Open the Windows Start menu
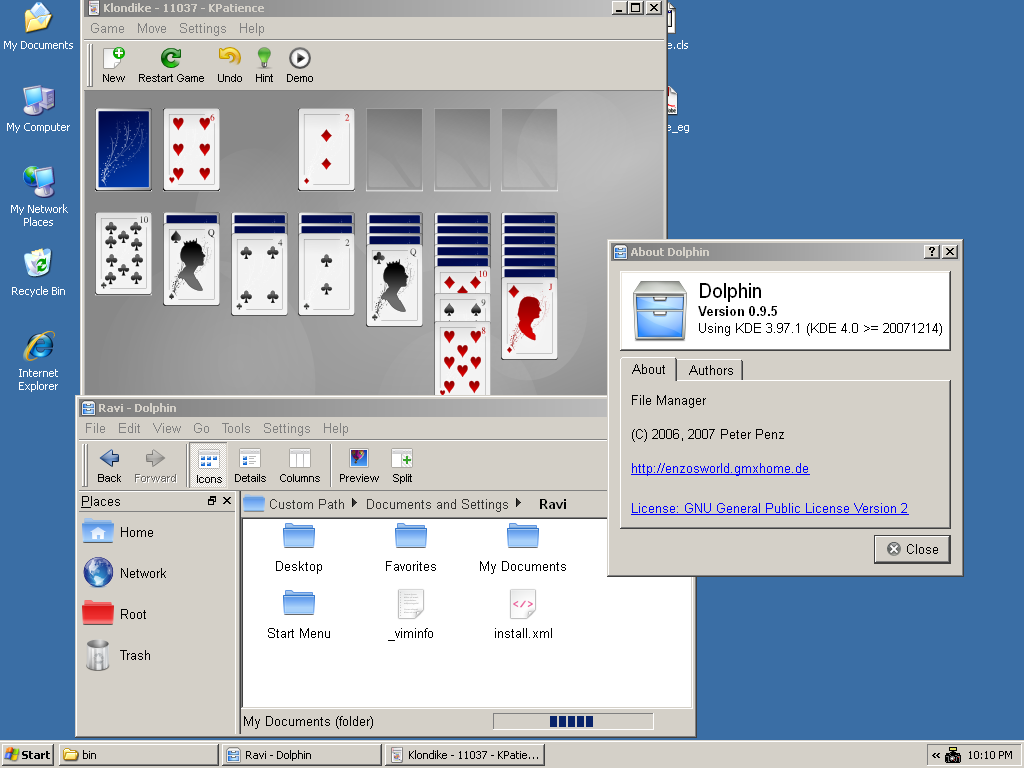The width and height of the screenshot is (1024, 768). tap(27, 755)
